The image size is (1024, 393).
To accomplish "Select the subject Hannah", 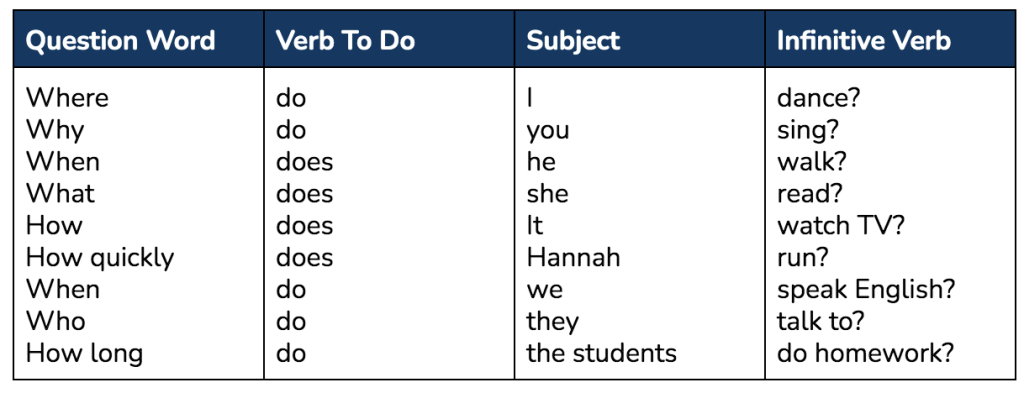I will coord(573,258).
